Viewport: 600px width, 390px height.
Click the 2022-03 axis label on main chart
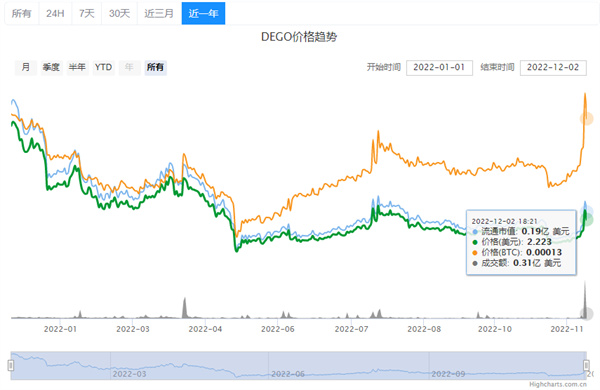pyautogui.click(x=133, y=329)
